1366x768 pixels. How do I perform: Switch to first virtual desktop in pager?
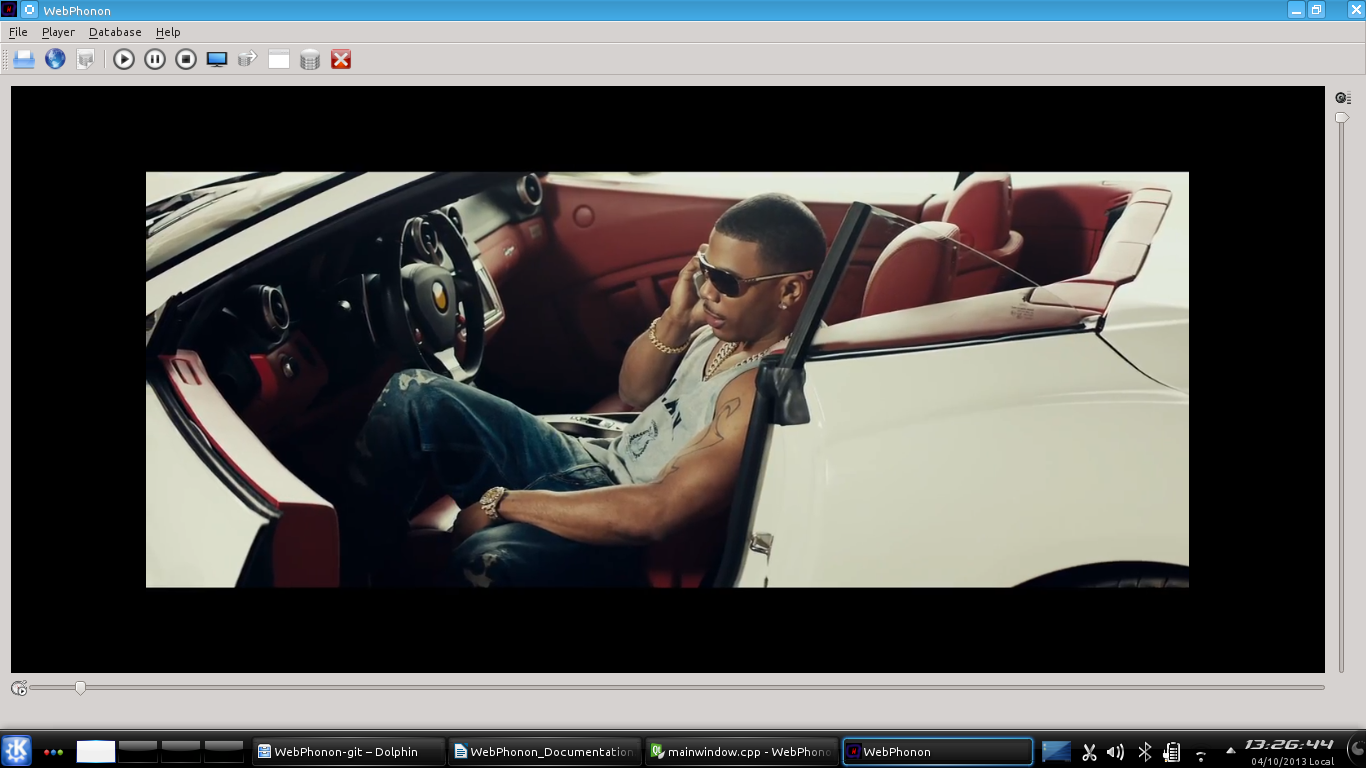tap(96, 752)
